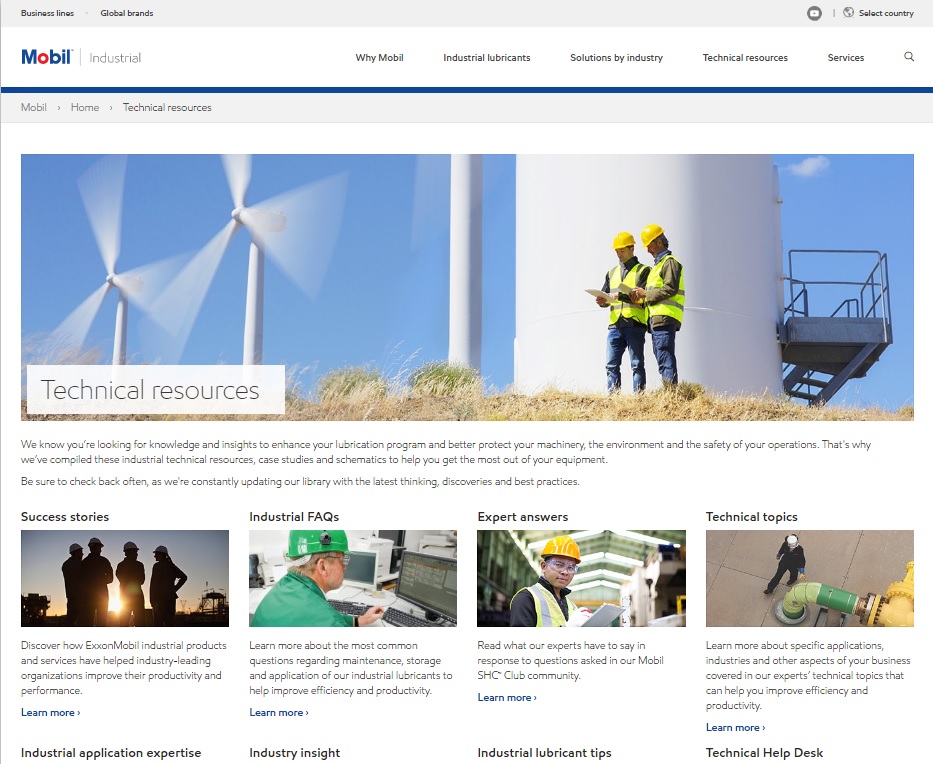Click the Success stories thumbnail image
The image size is (933, 764).
(x=124, y=578)
